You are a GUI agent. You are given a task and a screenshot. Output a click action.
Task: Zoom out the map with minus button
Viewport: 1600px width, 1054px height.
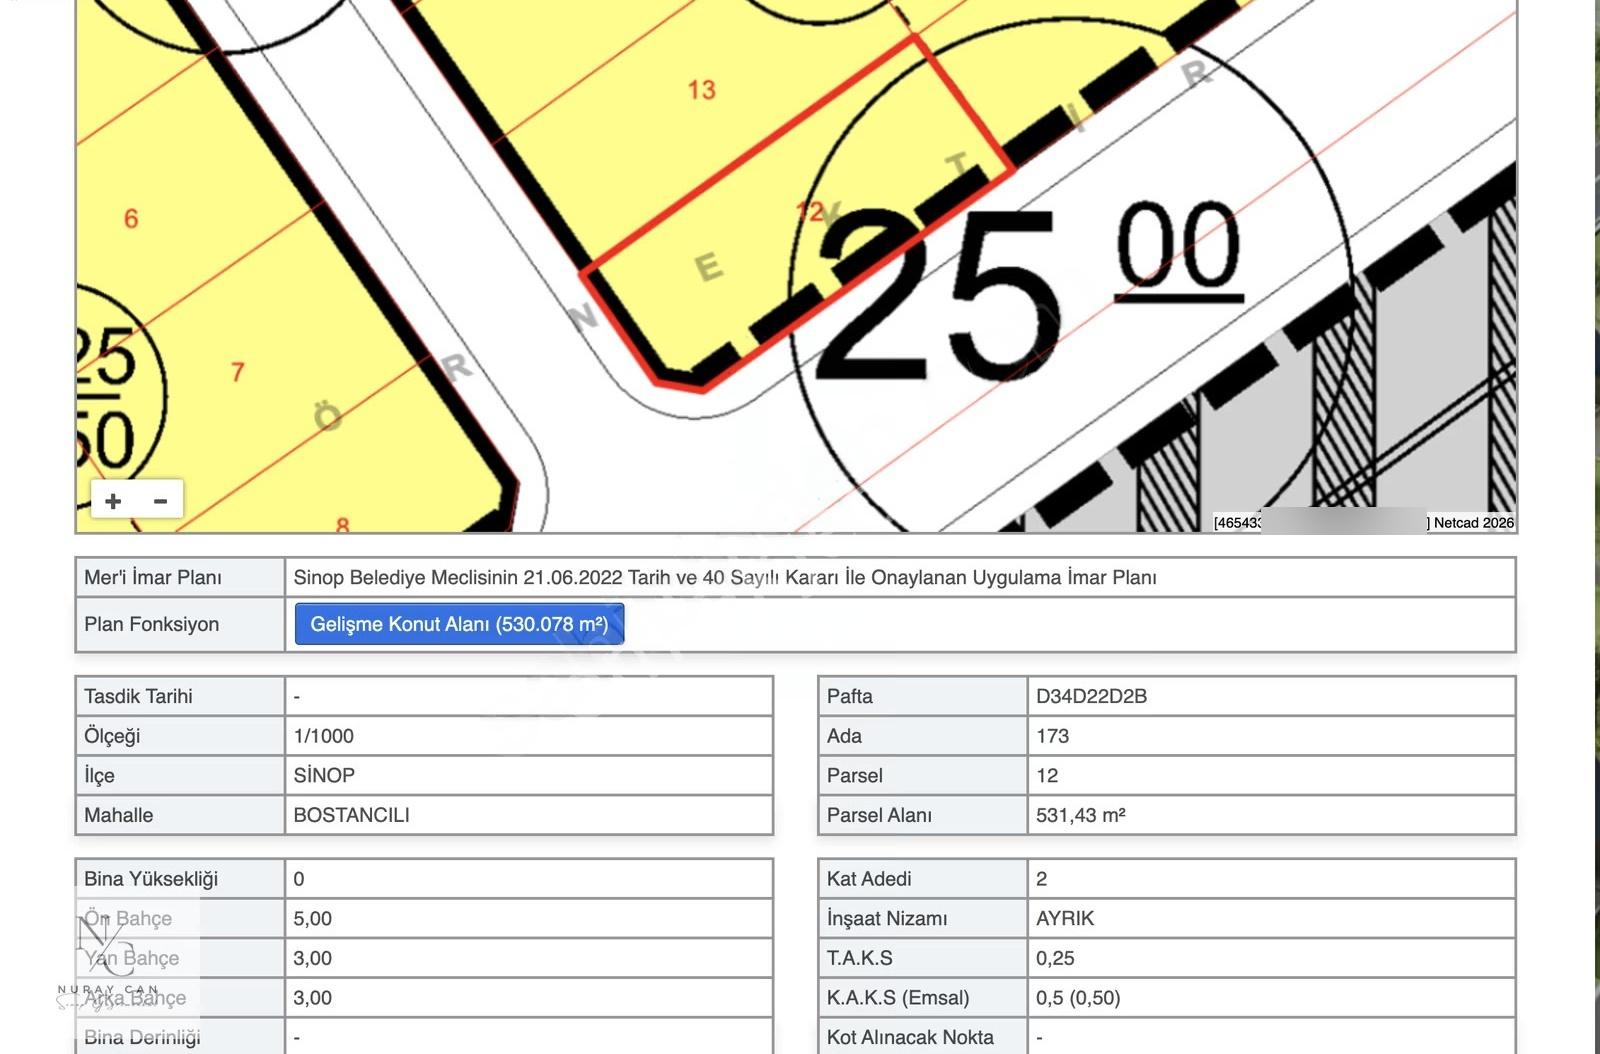pos(160,500)
